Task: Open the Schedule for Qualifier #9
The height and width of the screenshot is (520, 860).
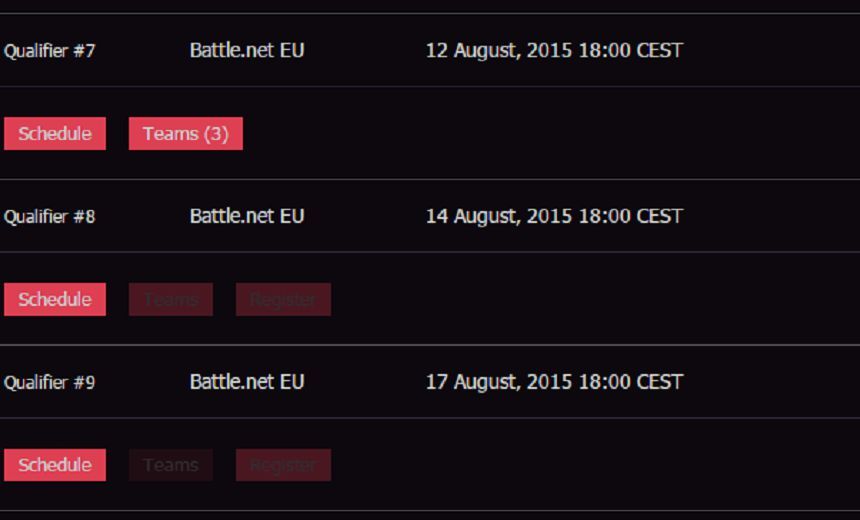Action: pyautogui.click(x=55, y=465)
